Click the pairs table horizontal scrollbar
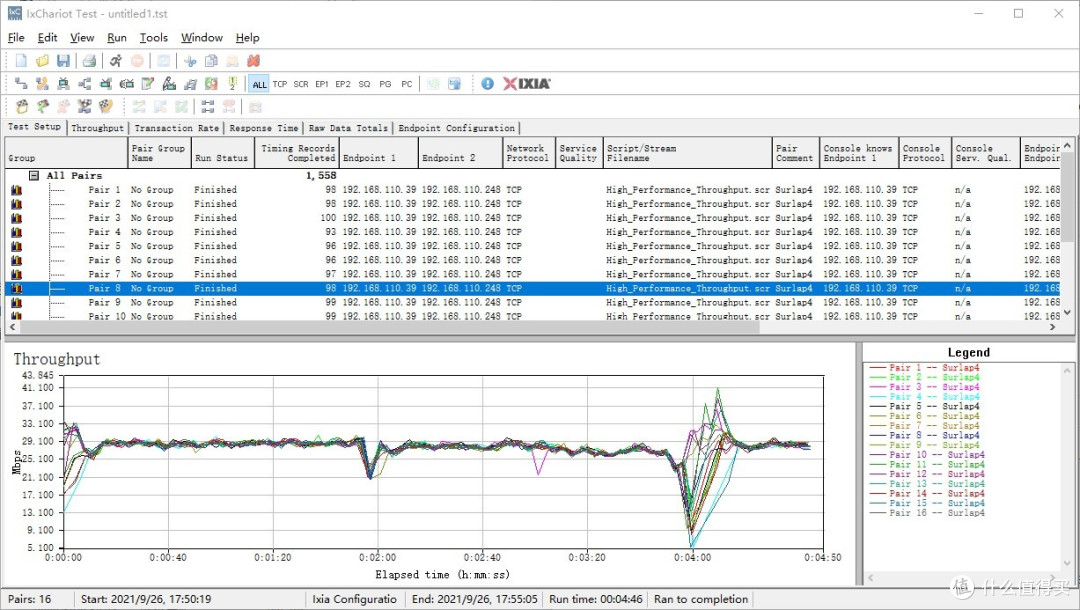This screenshot has width=1080, height=610. pyautogui.click(x=388, y=328)
